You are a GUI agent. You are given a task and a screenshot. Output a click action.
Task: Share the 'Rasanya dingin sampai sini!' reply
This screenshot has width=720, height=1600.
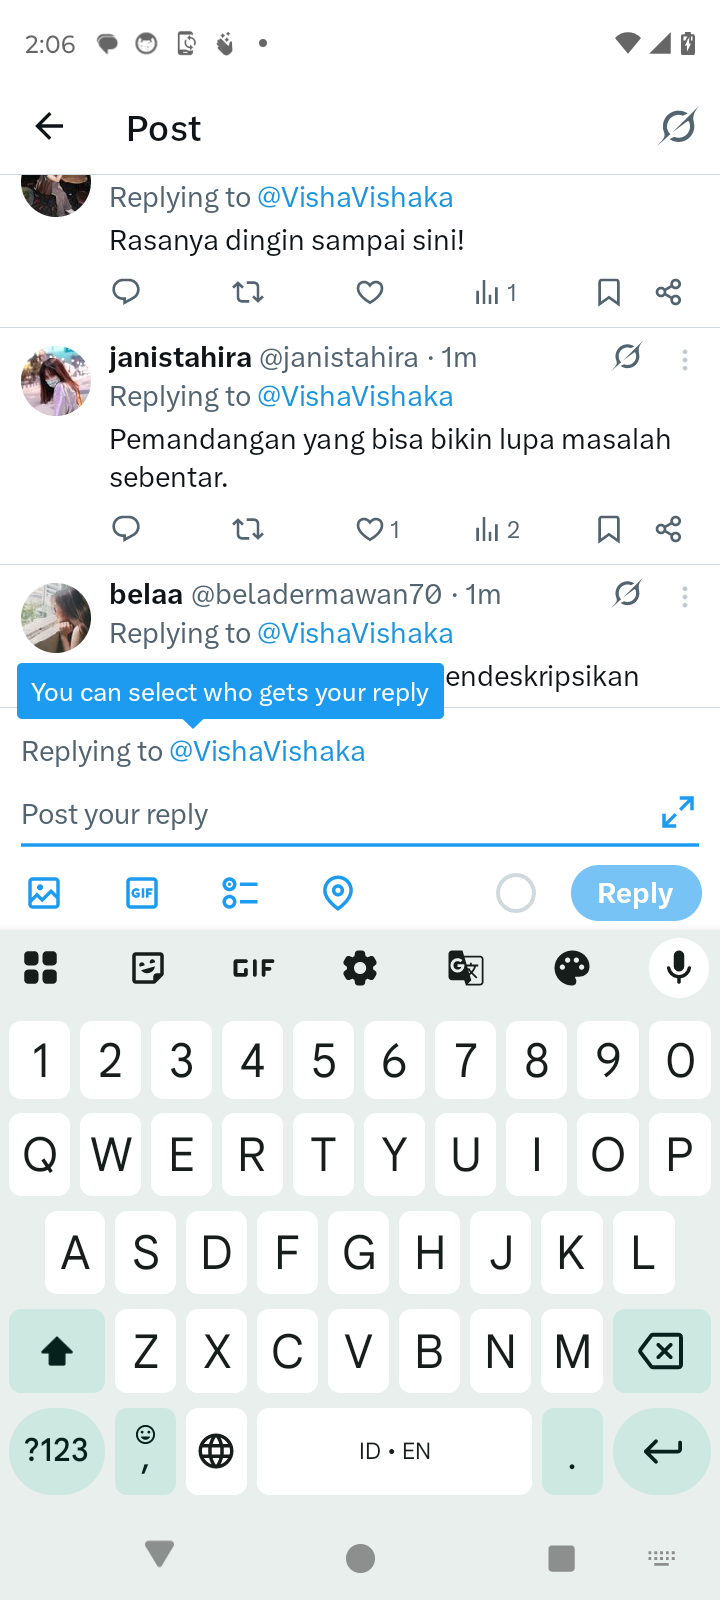point(668,292)
